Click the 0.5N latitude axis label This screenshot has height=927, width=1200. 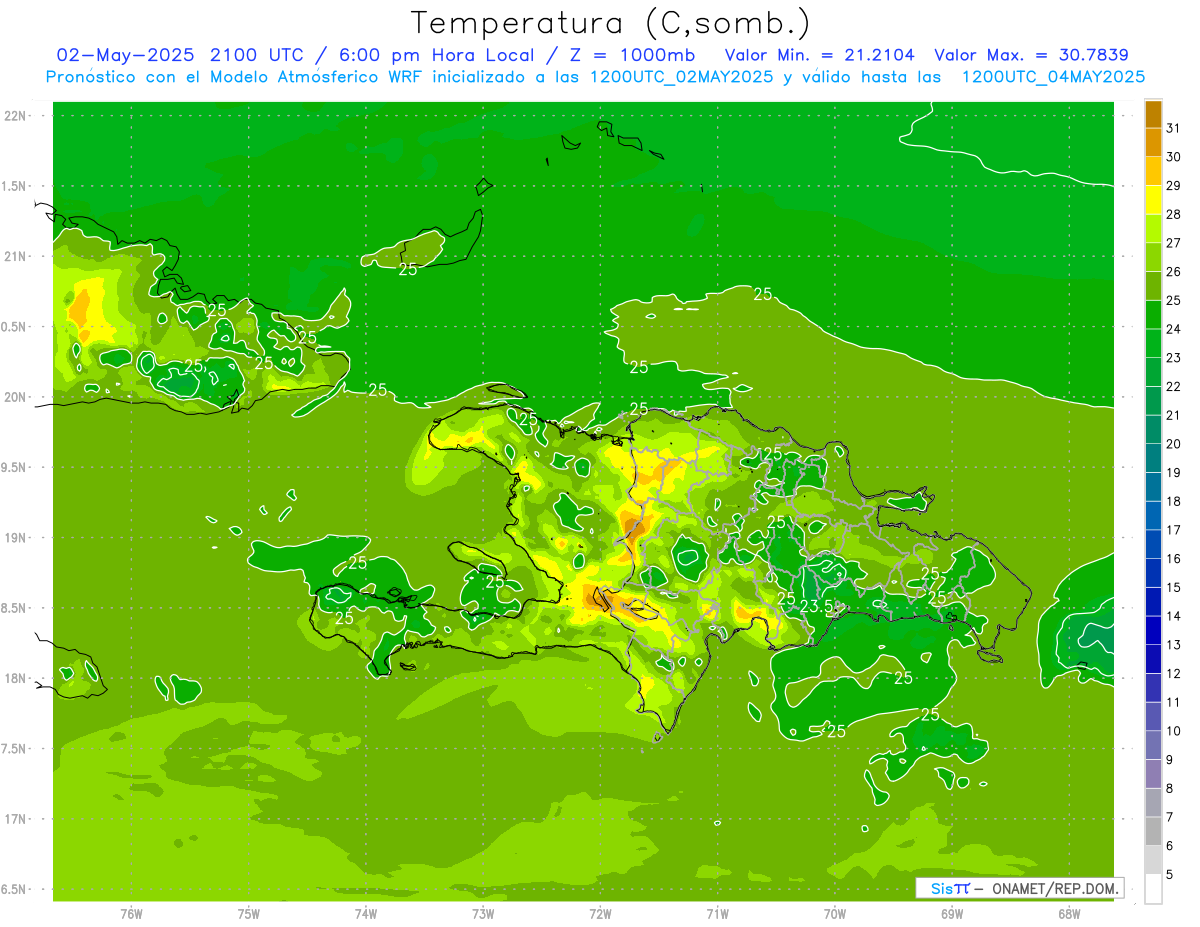click(13, 327)
